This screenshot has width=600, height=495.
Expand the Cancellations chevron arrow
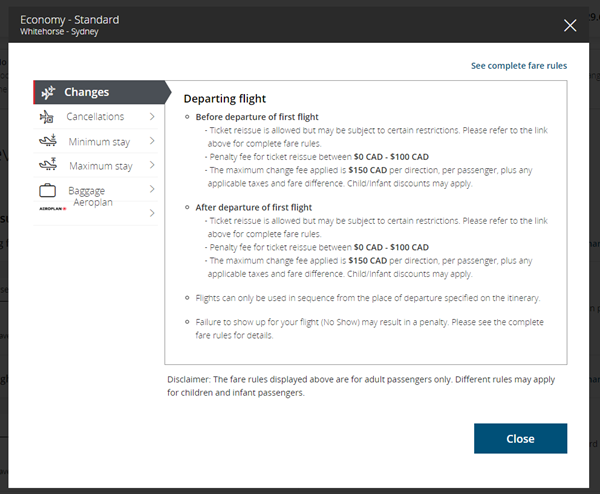152,116
